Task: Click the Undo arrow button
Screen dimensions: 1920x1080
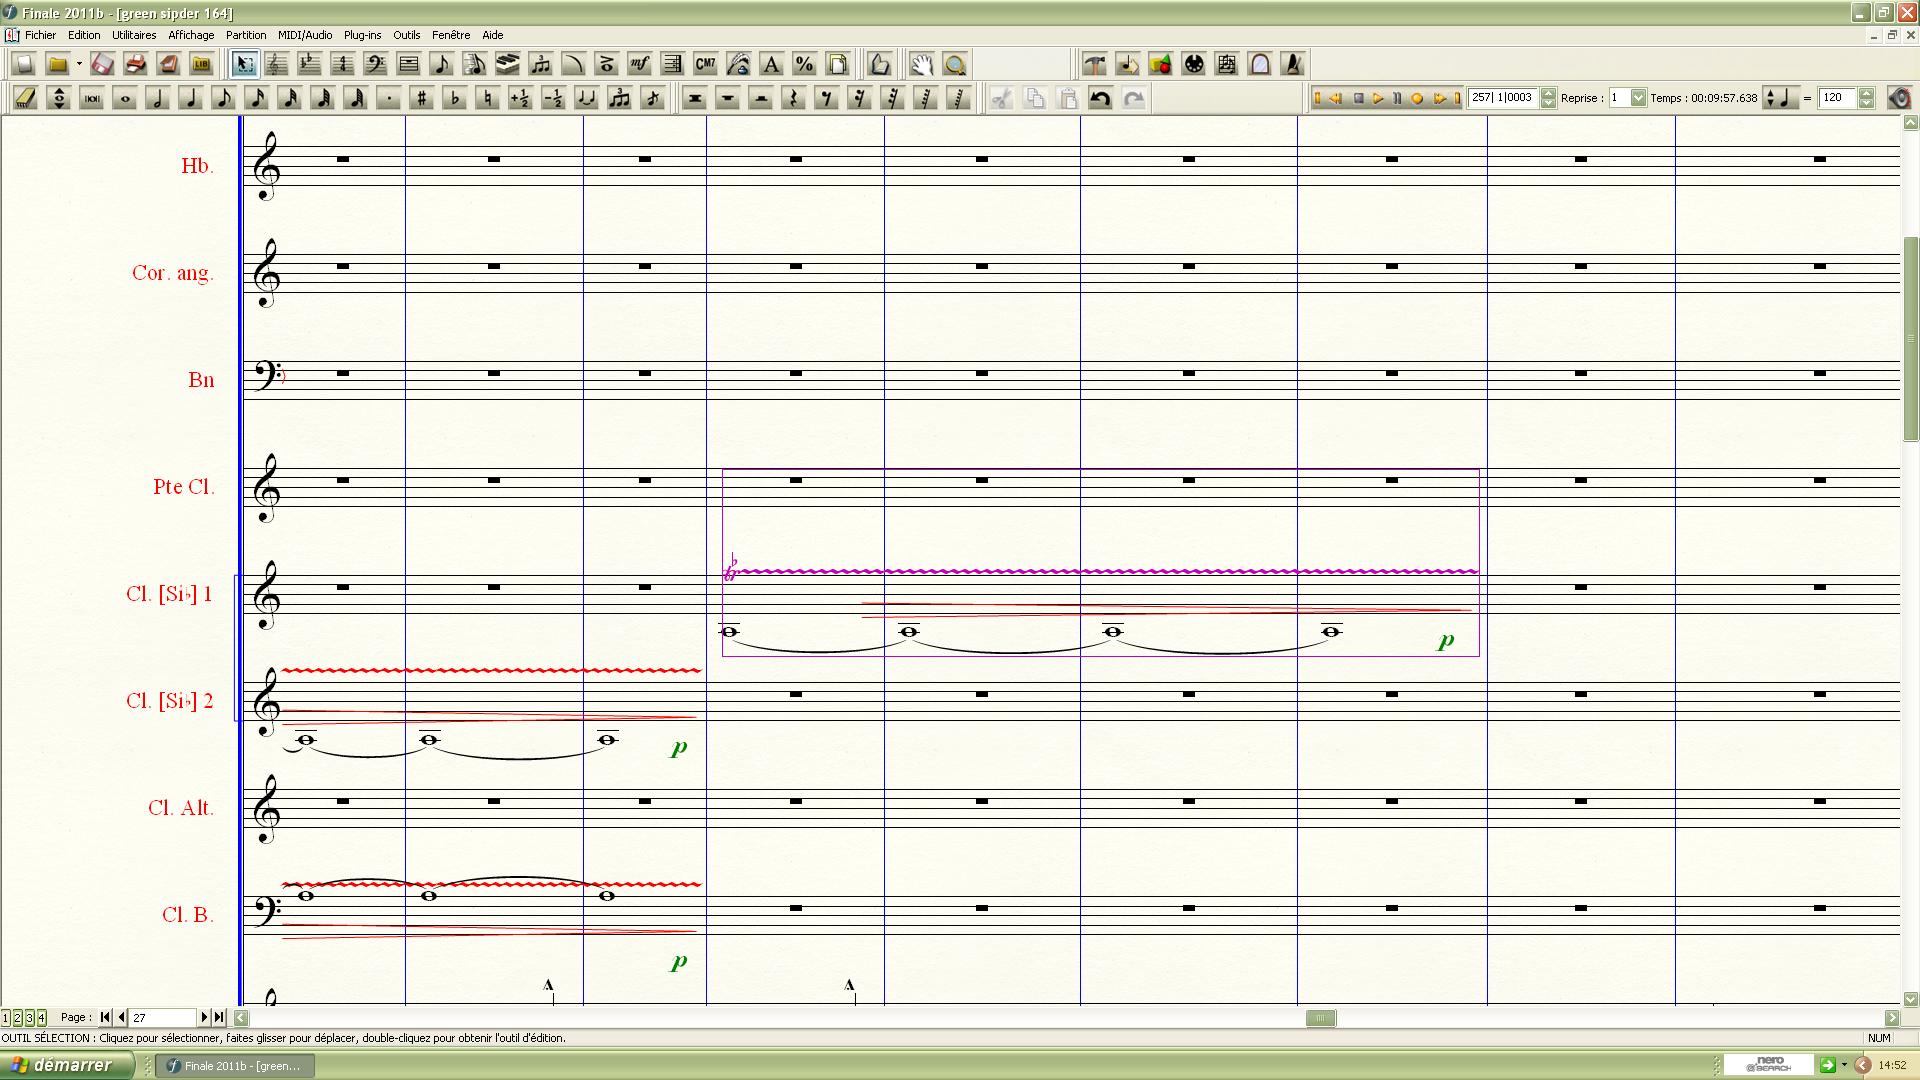Action: pos(1100,98)
